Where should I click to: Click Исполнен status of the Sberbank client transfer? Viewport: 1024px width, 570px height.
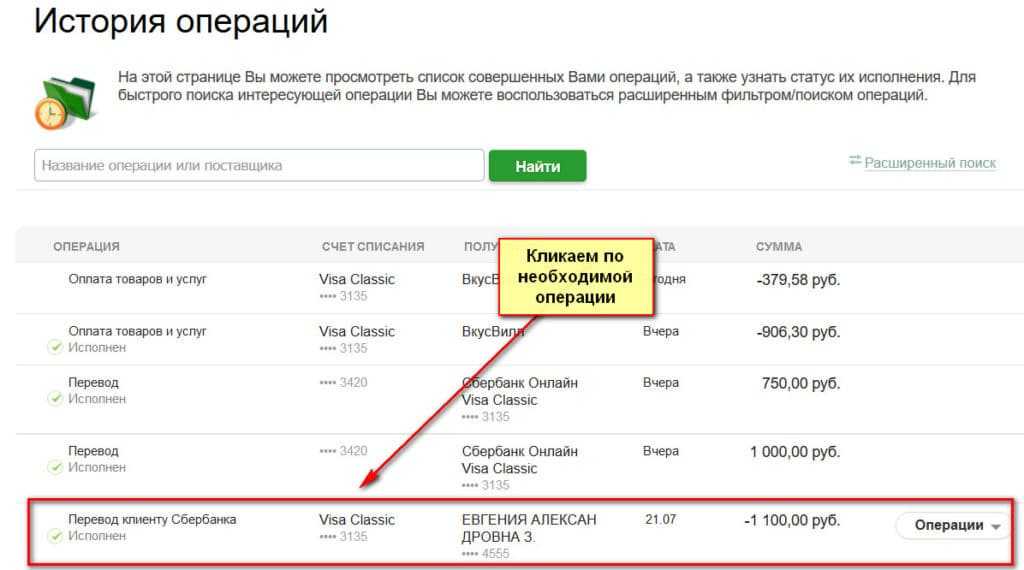pos(97,536)
